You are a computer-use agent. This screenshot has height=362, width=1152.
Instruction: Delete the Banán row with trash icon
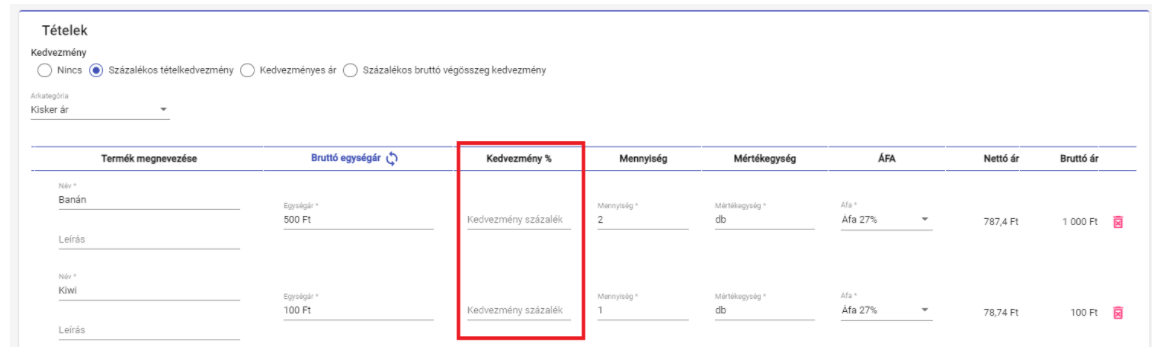[1118, 222]
